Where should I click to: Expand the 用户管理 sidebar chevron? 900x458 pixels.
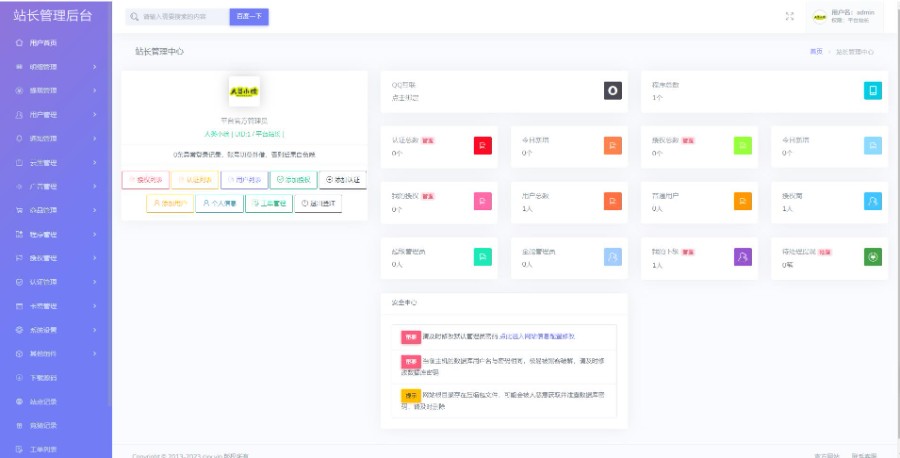click(95, 115)
